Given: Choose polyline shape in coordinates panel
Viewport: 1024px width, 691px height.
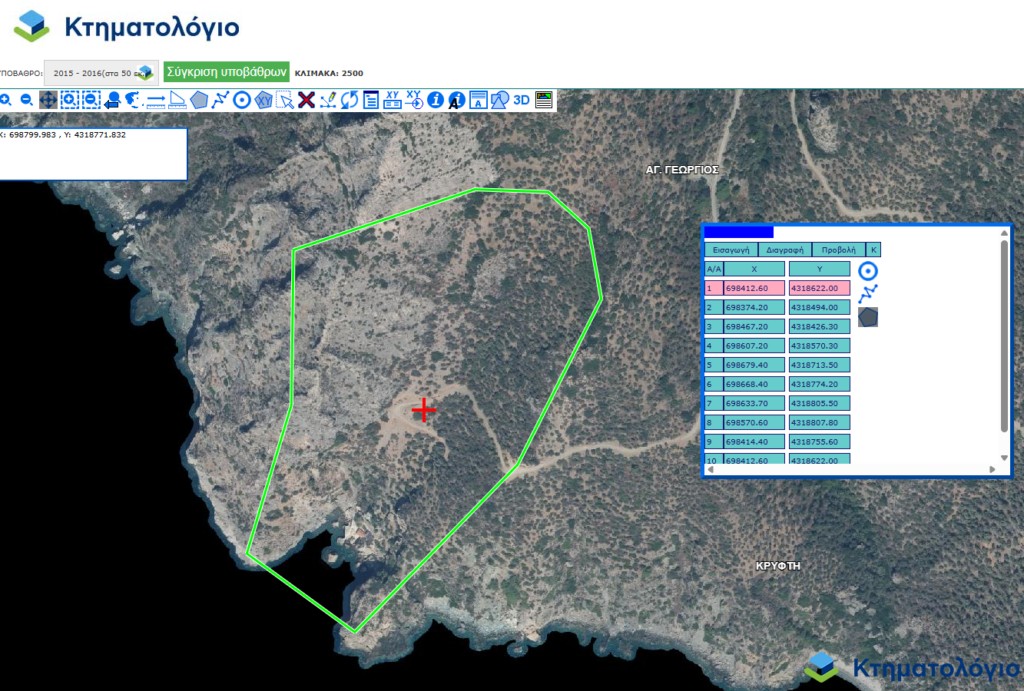Looking at the screenshot, I should (x=868, y=293).
